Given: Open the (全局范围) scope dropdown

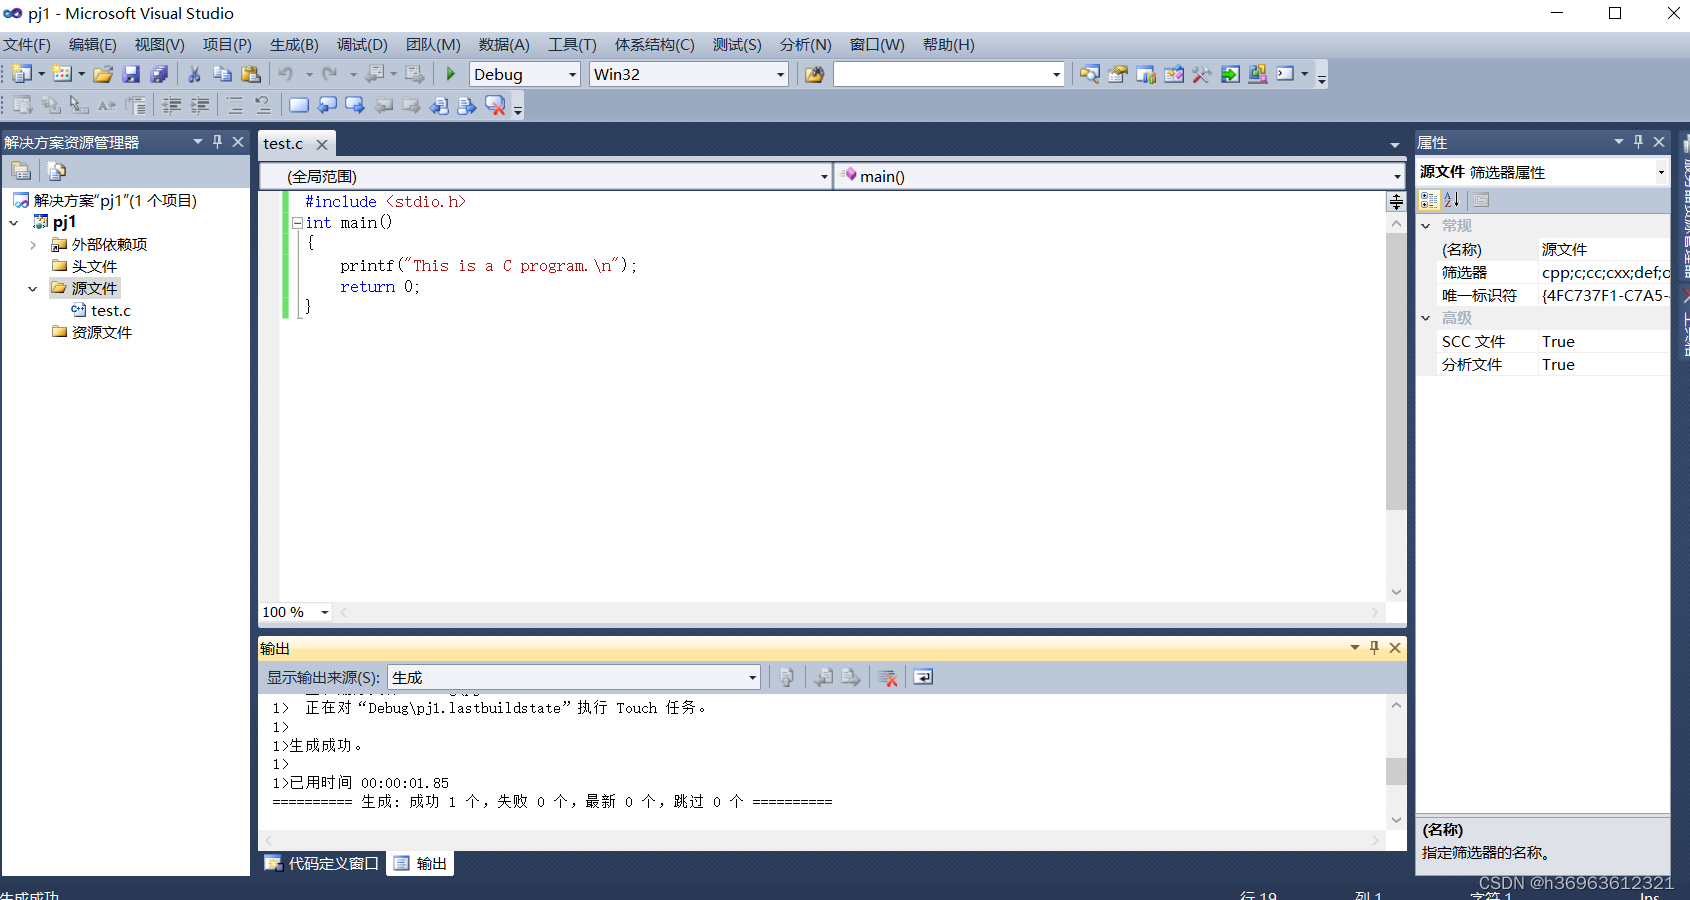Looking at the screenshot, I should coord(824,176).
